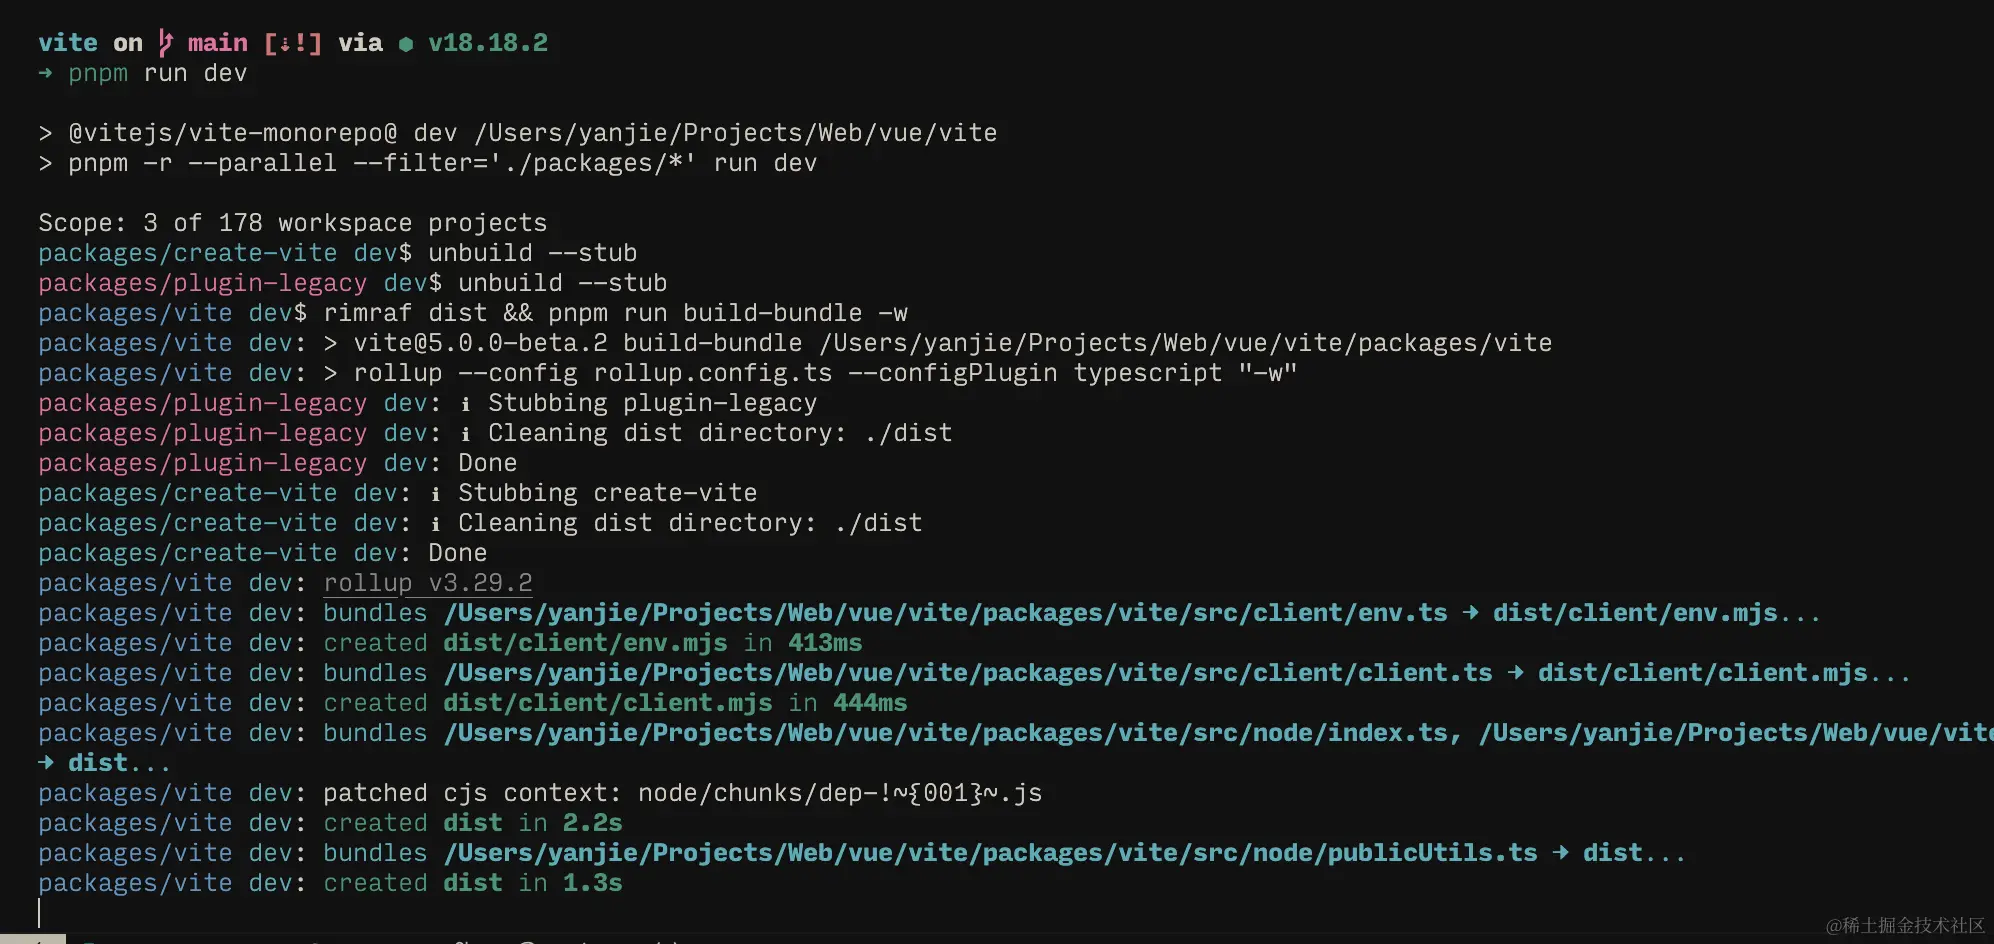Click the green Node.js dot icon
Viewport: 1994px width, 944px height.
pyautogui.click(x=405, y=44)
